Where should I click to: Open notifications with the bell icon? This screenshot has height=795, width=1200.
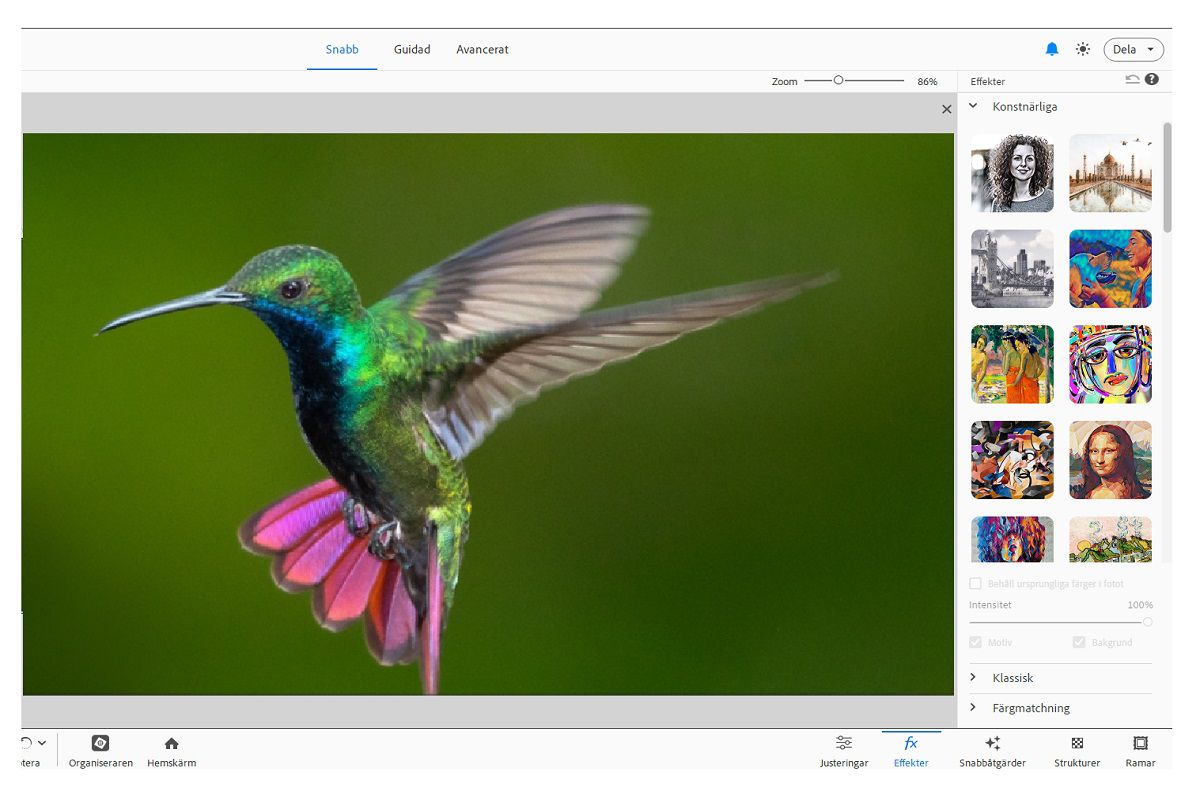click(x=1052, y=49)
